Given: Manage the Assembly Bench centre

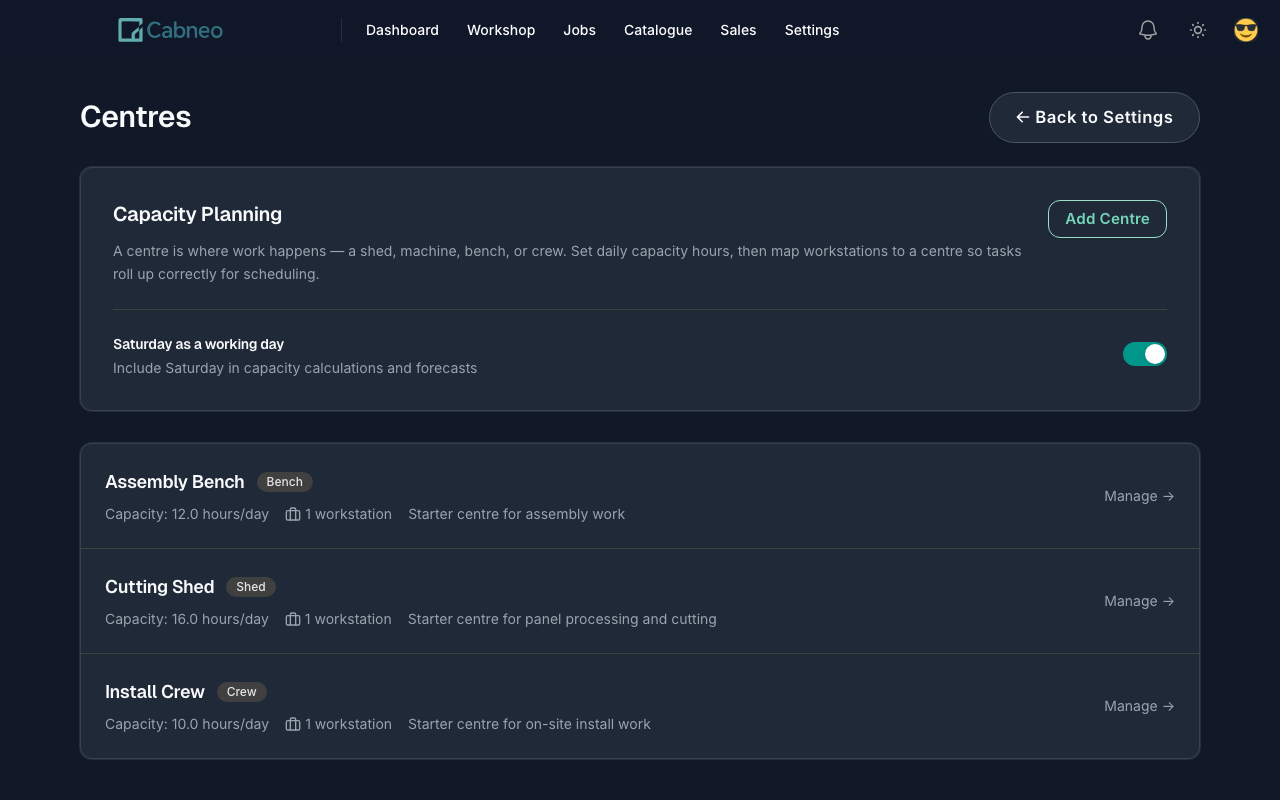Looking at the screenshot, I should [x=1138, y=496].
